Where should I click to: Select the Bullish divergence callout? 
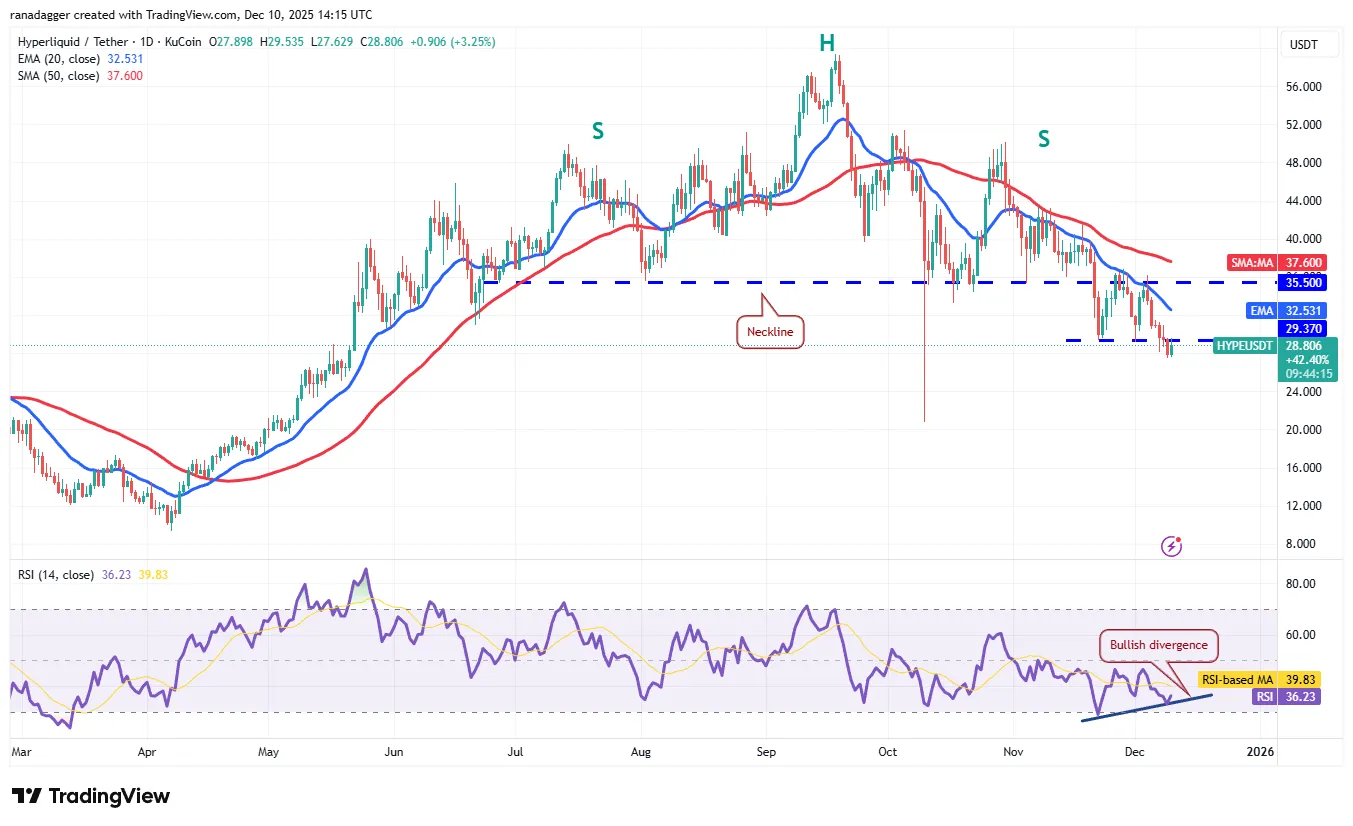(1158, 645)
